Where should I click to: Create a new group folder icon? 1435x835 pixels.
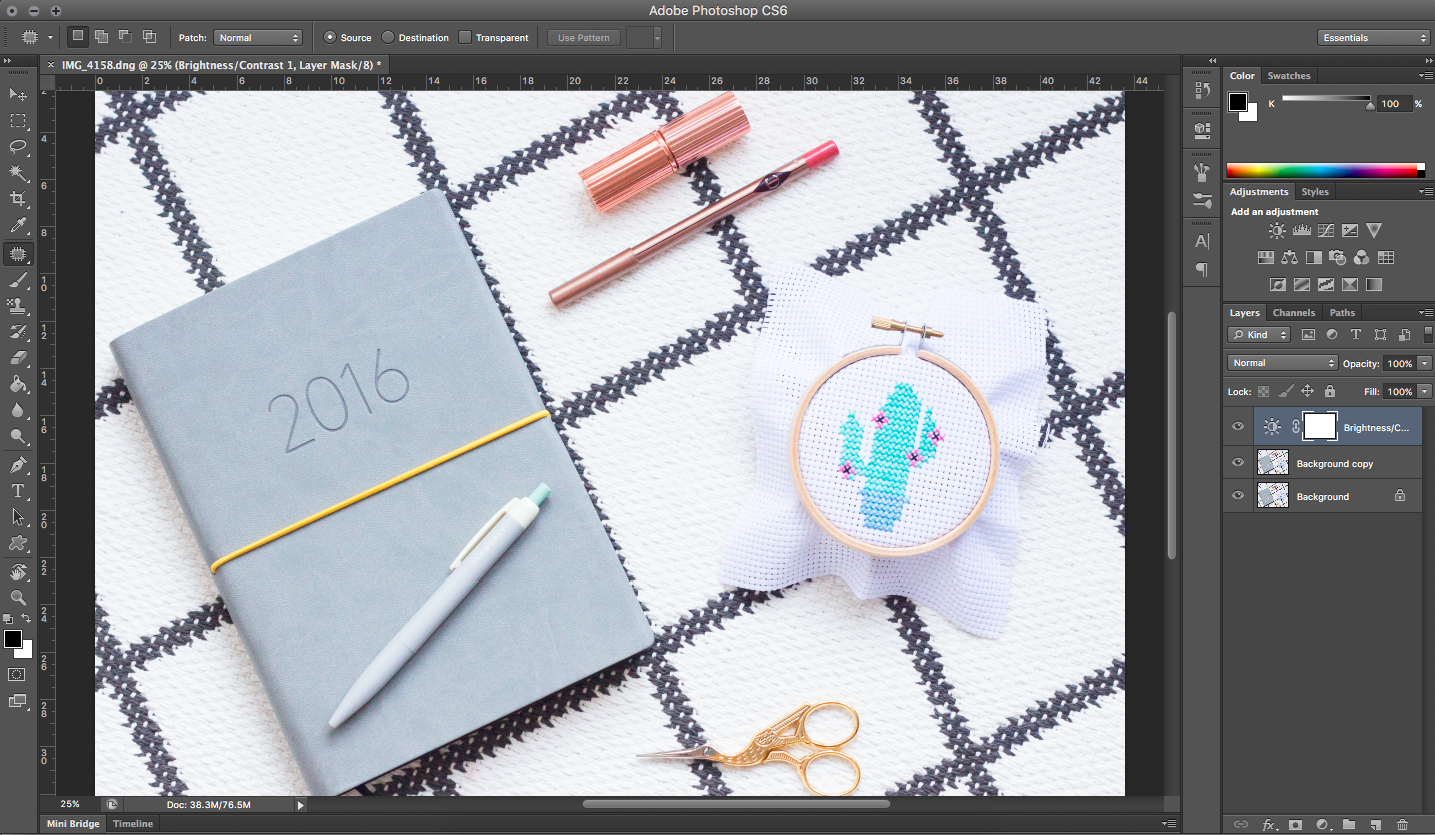click(x=1349, y=825)
